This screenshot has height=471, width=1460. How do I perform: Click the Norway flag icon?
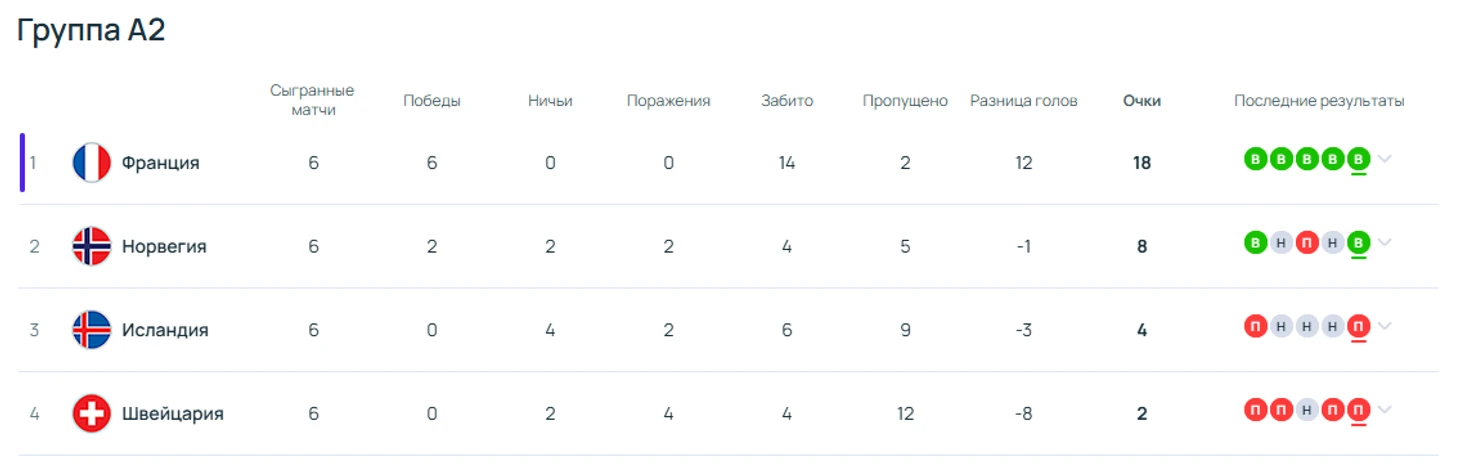(92, 246)
